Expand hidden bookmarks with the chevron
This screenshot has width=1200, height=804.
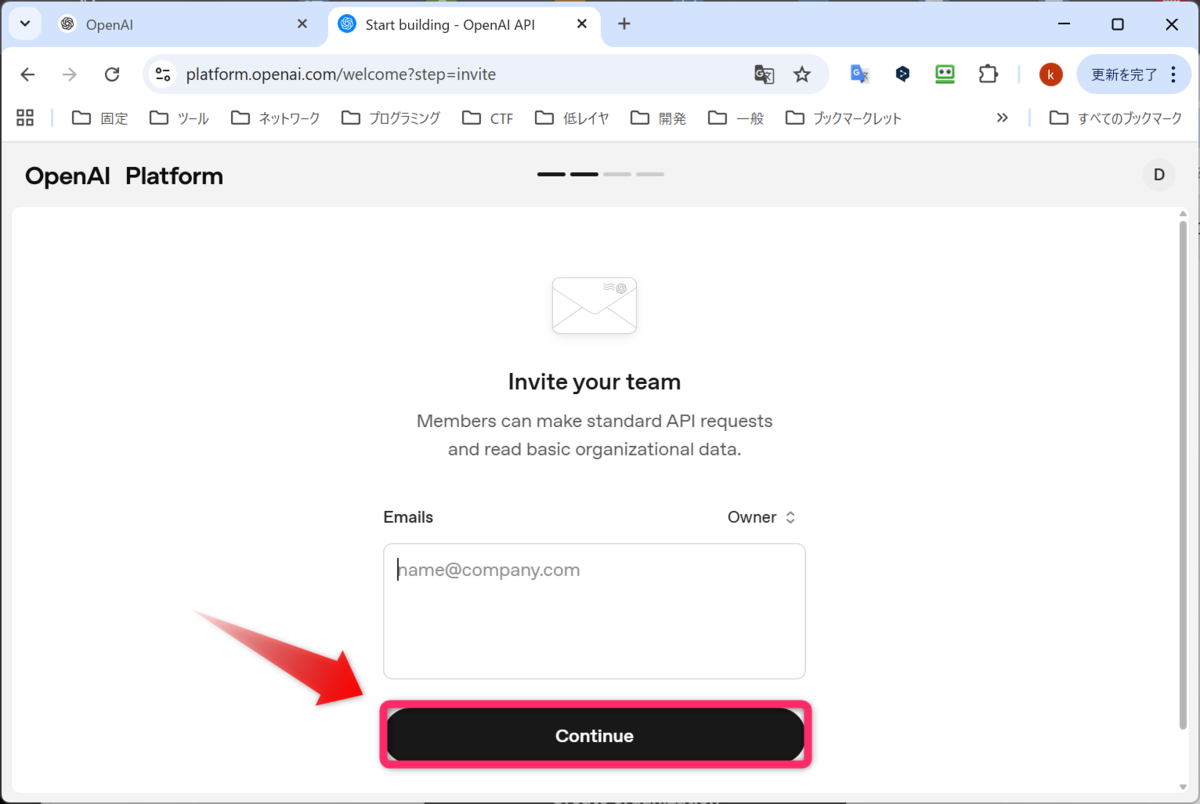[1002, 118]
